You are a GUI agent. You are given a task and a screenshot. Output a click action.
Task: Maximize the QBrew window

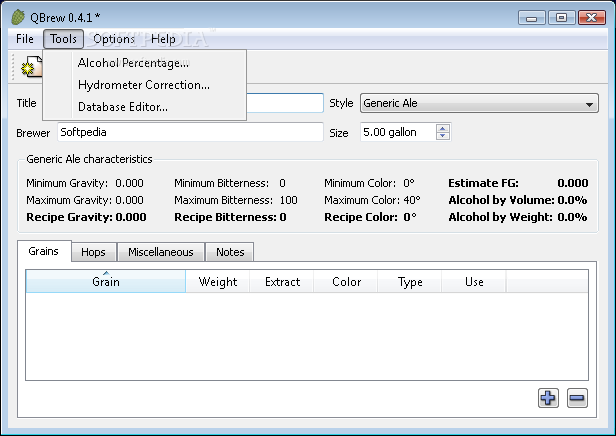[x=561, y=18]
